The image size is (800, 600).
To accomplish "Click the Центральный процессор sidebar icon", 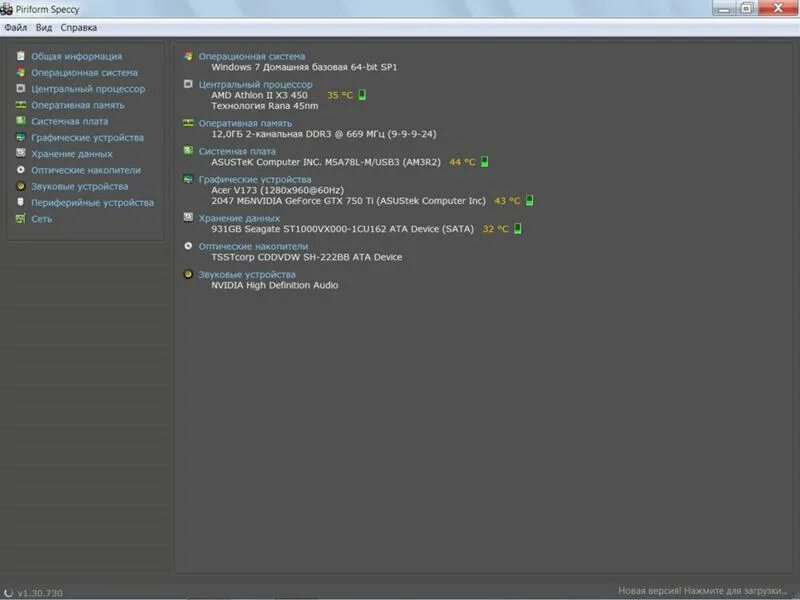I will coord(20,89).
